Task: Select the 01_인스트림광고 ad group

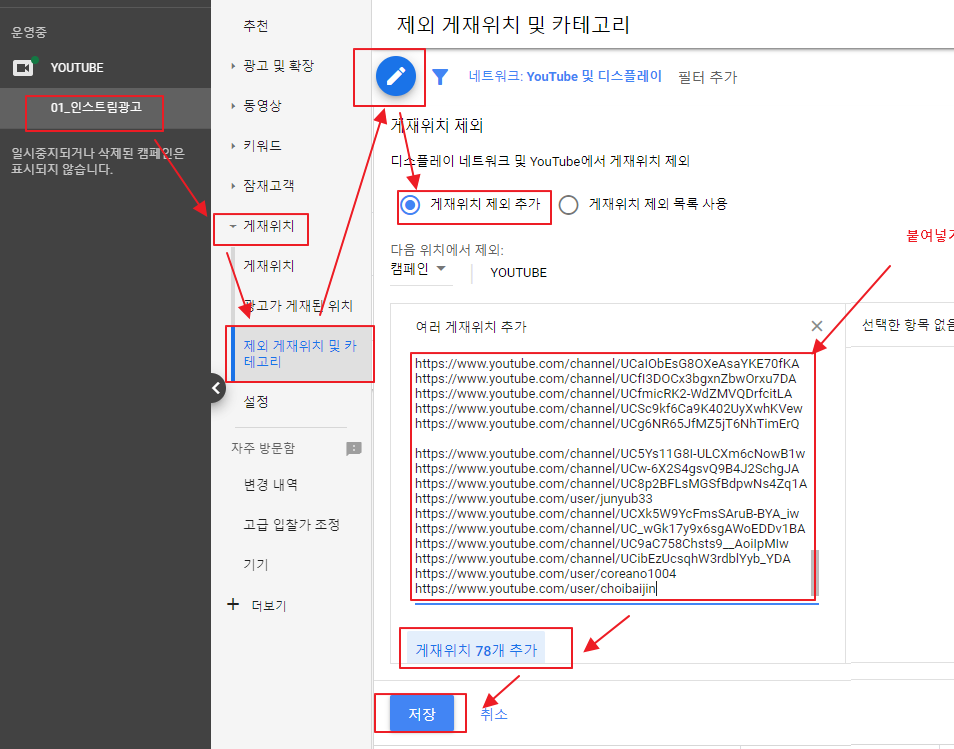Action: tap(96, 108)
